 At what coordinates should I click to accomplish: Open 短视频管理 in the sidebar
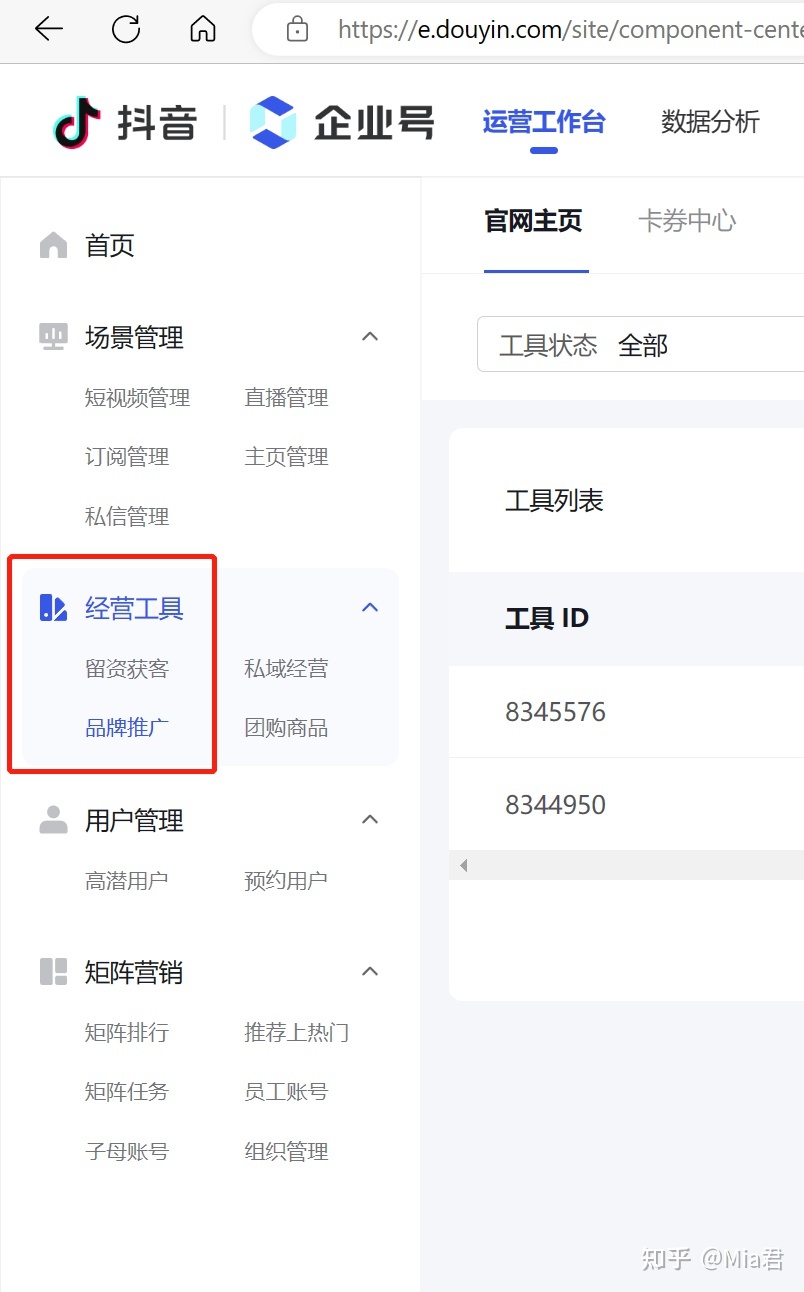point(137,398)
